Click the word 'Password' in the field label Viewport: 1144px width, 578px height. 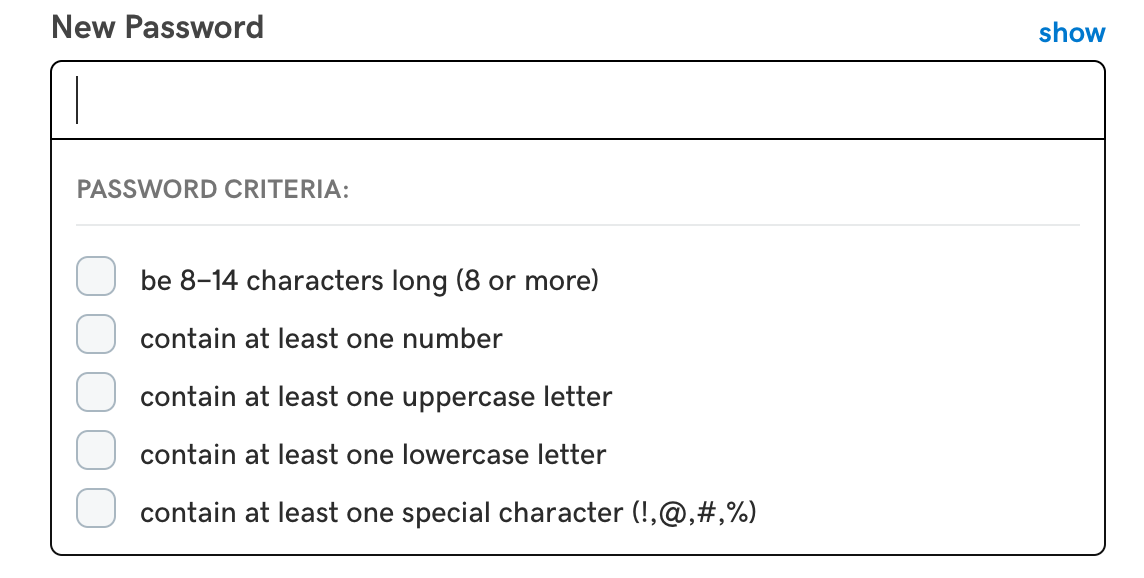pyautogui.click(x=195, y=27)
